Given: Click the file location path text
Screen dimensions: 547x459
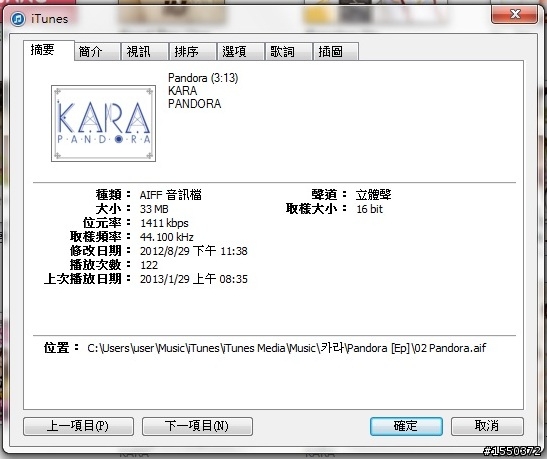Looking at the screenshot, I should [x=286, y=348].
